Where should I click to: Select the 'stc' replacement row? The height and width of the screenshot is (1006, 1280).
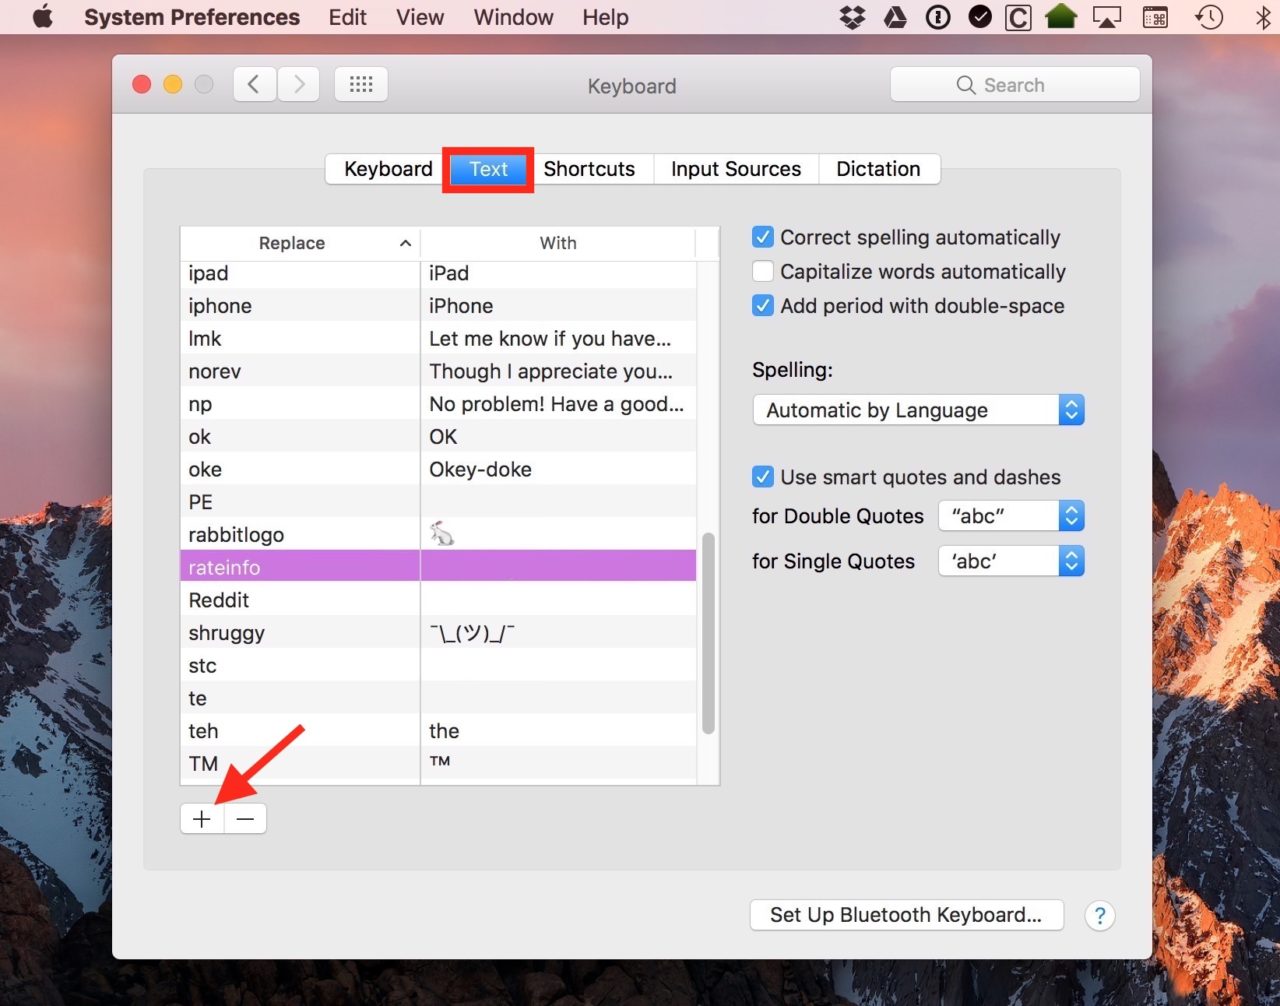pyautogui.click(x=438, y=666)
